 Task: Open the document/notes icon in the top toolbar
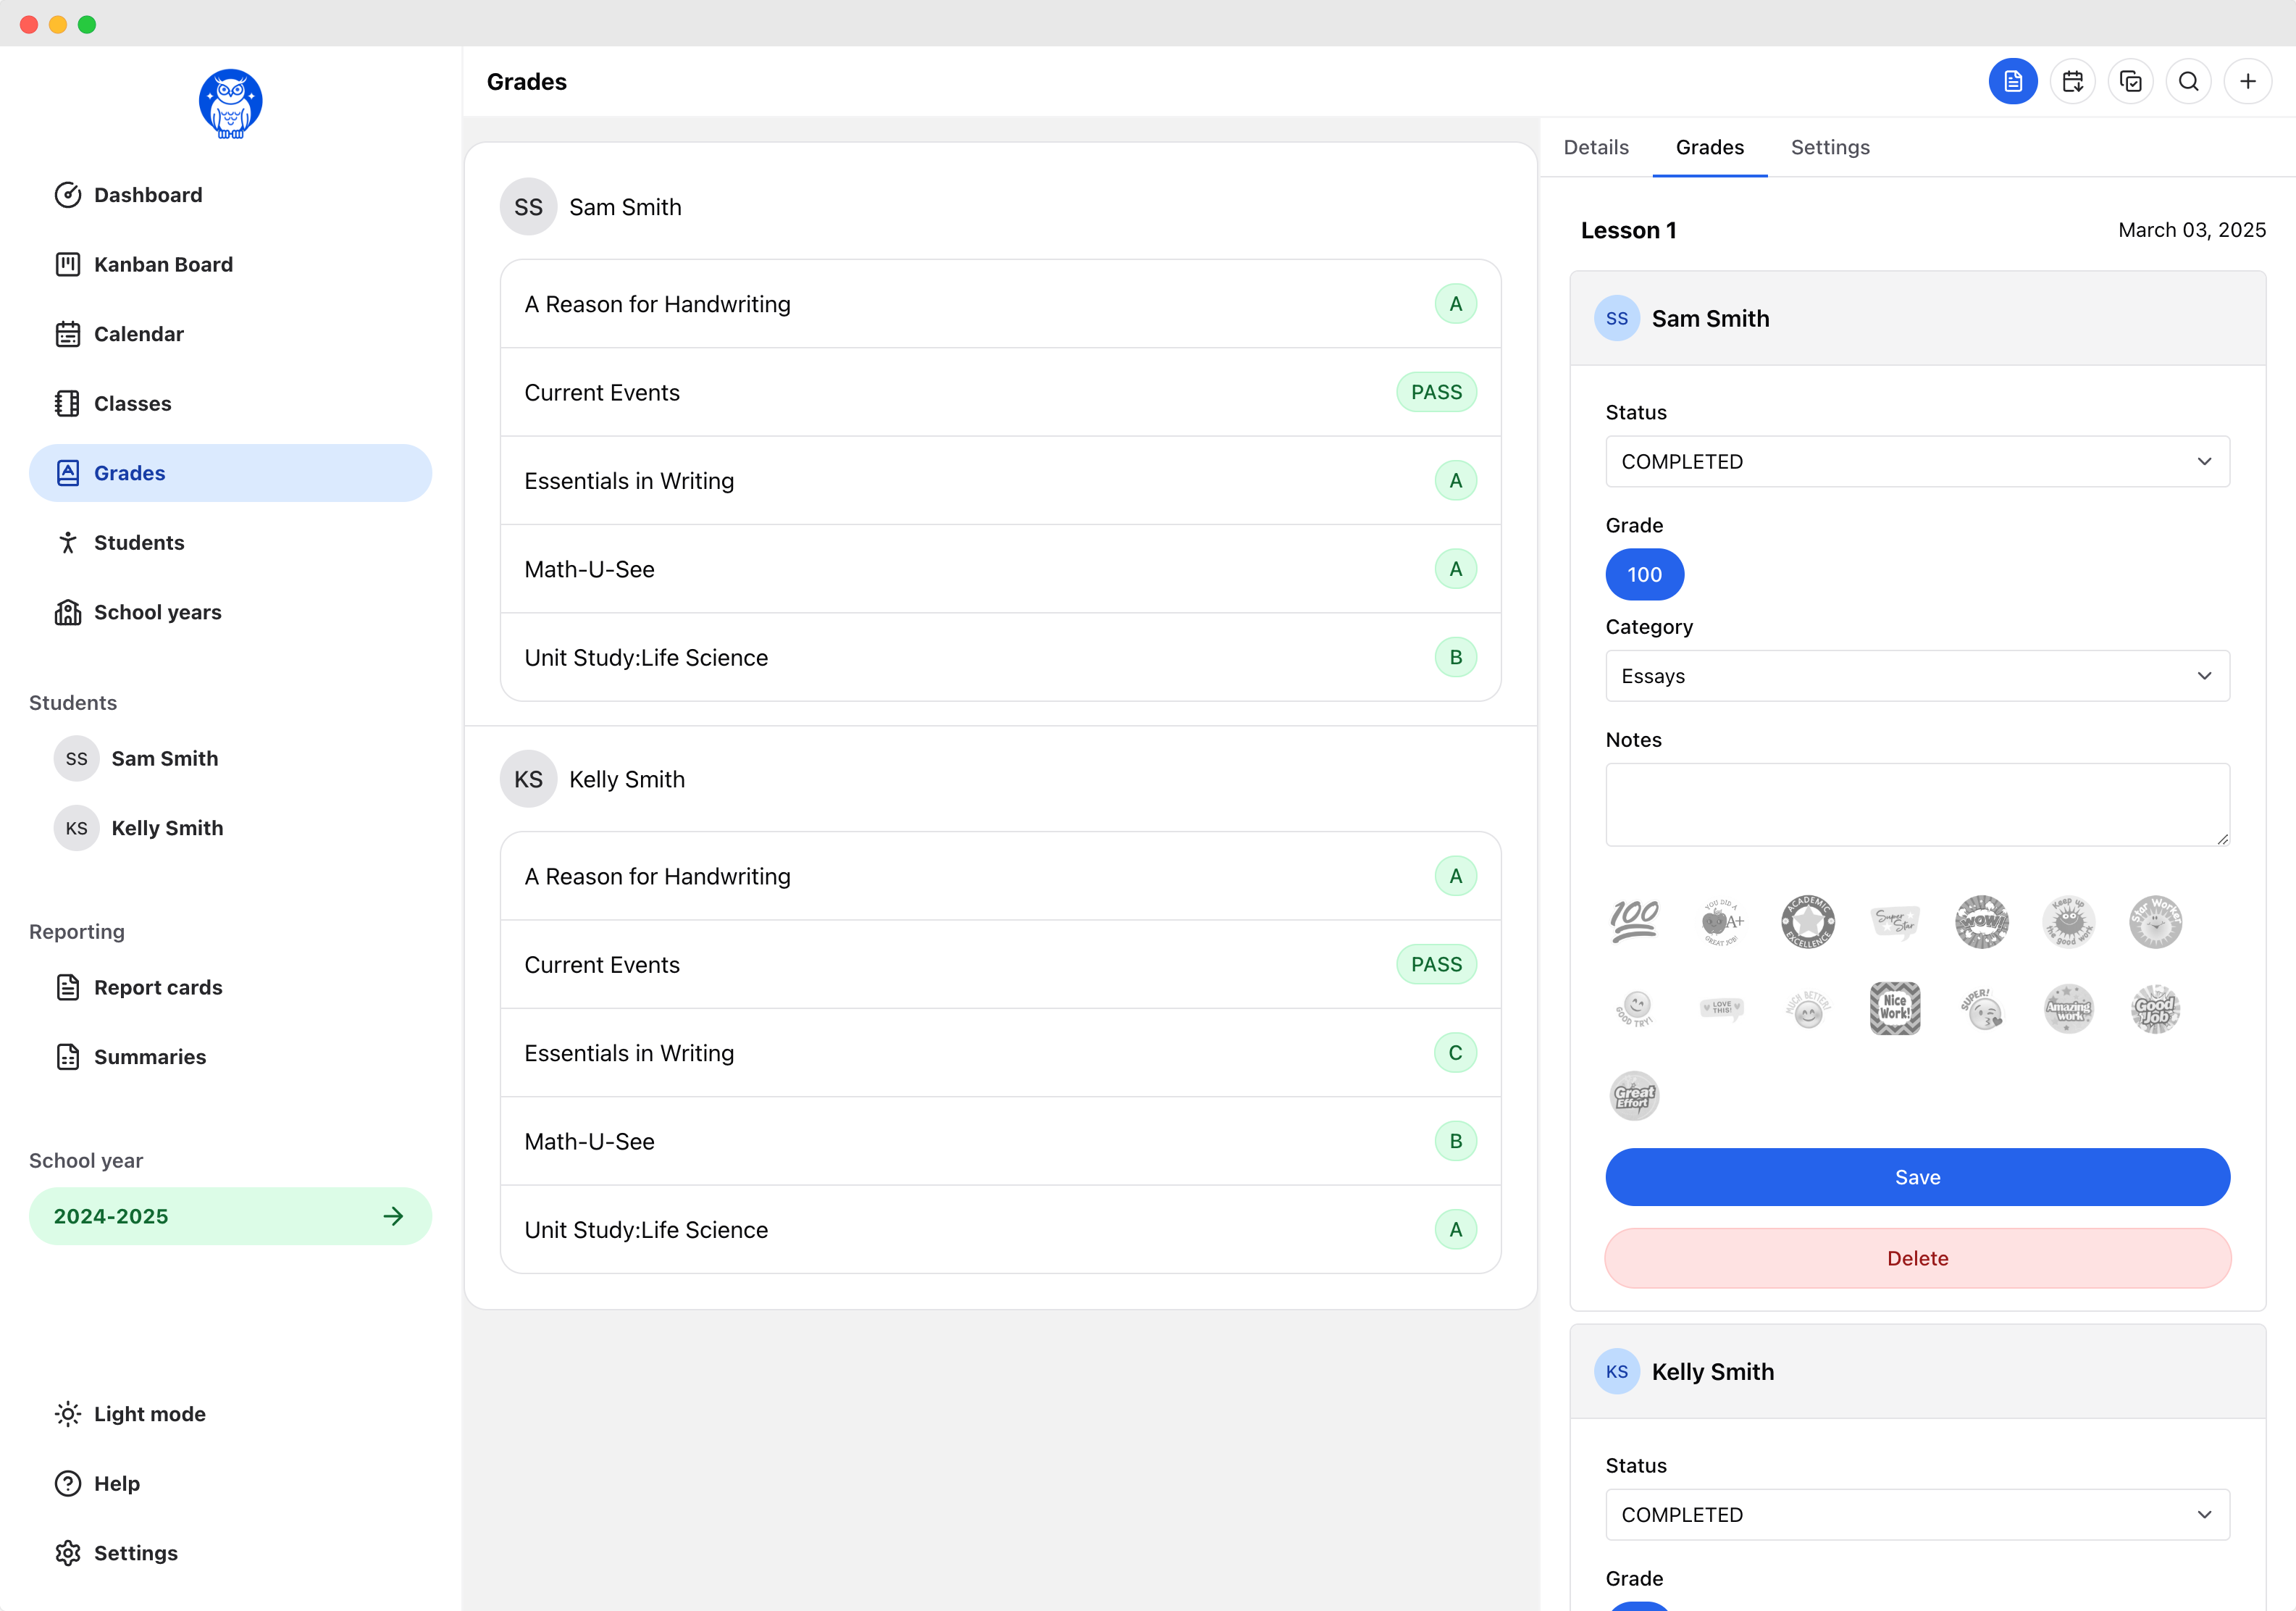(x=2013, y=81)
